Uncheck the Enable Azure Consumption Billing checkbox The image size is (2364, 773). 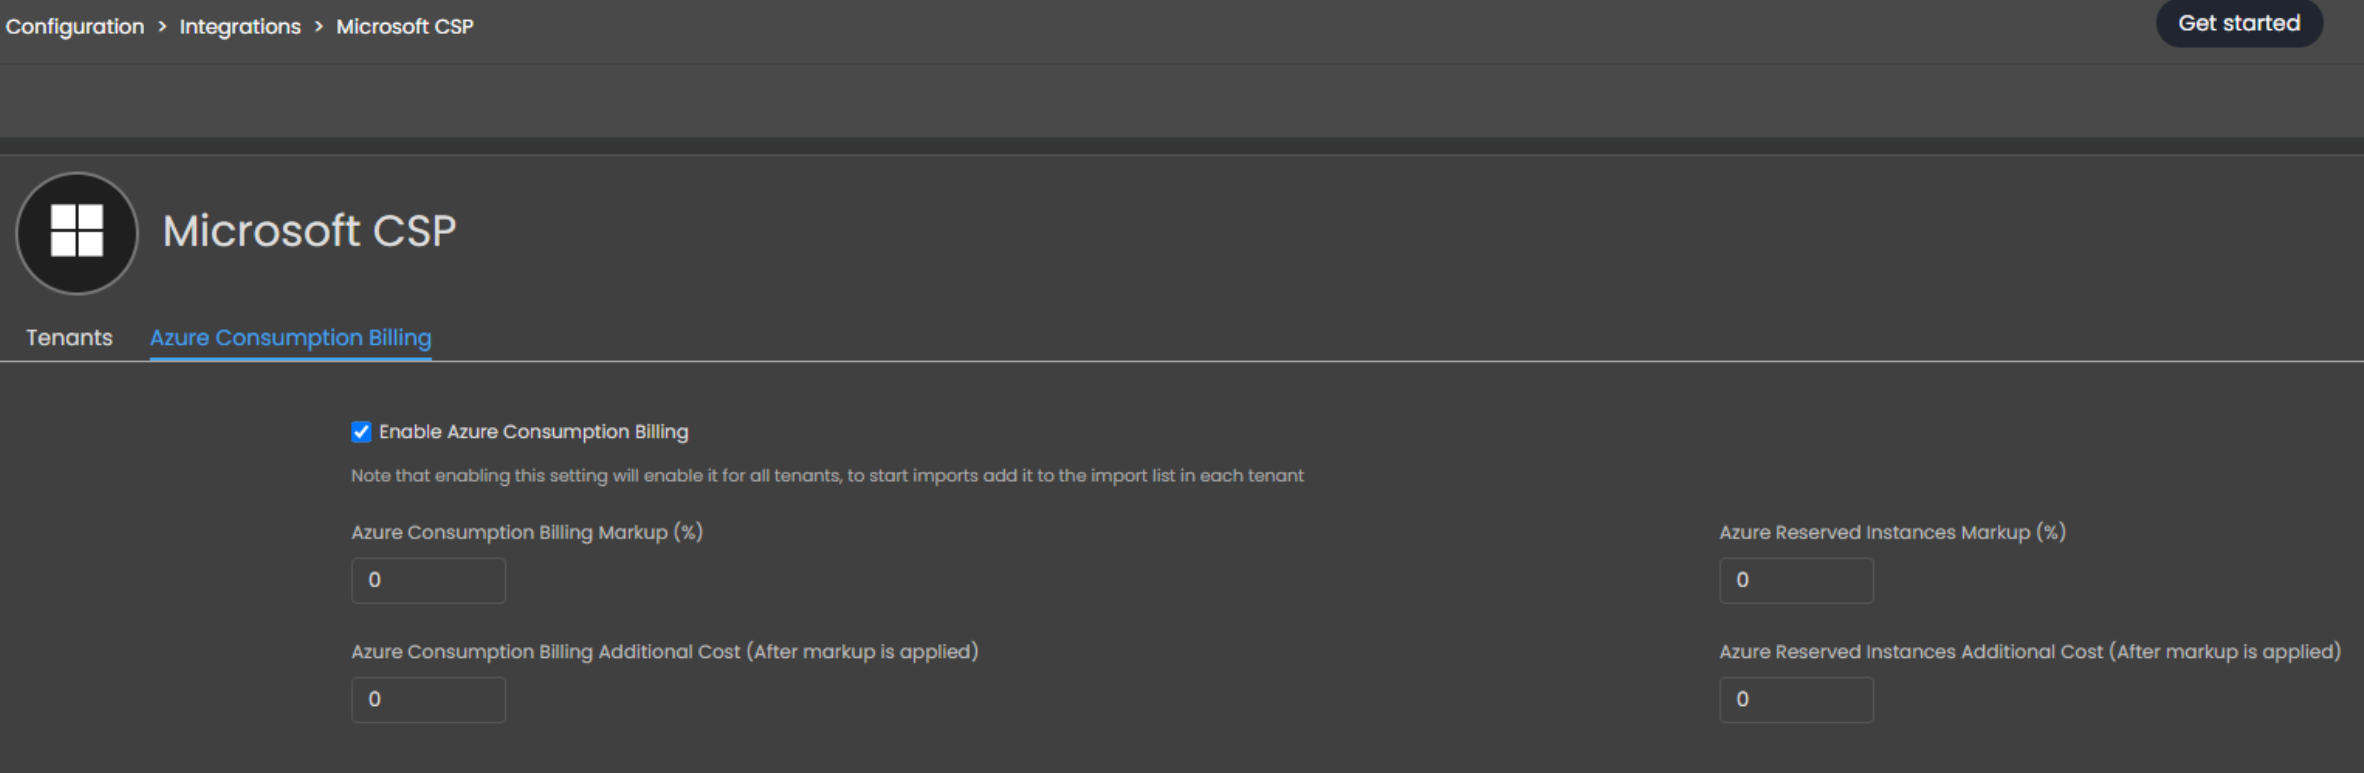tap(361, 432)
